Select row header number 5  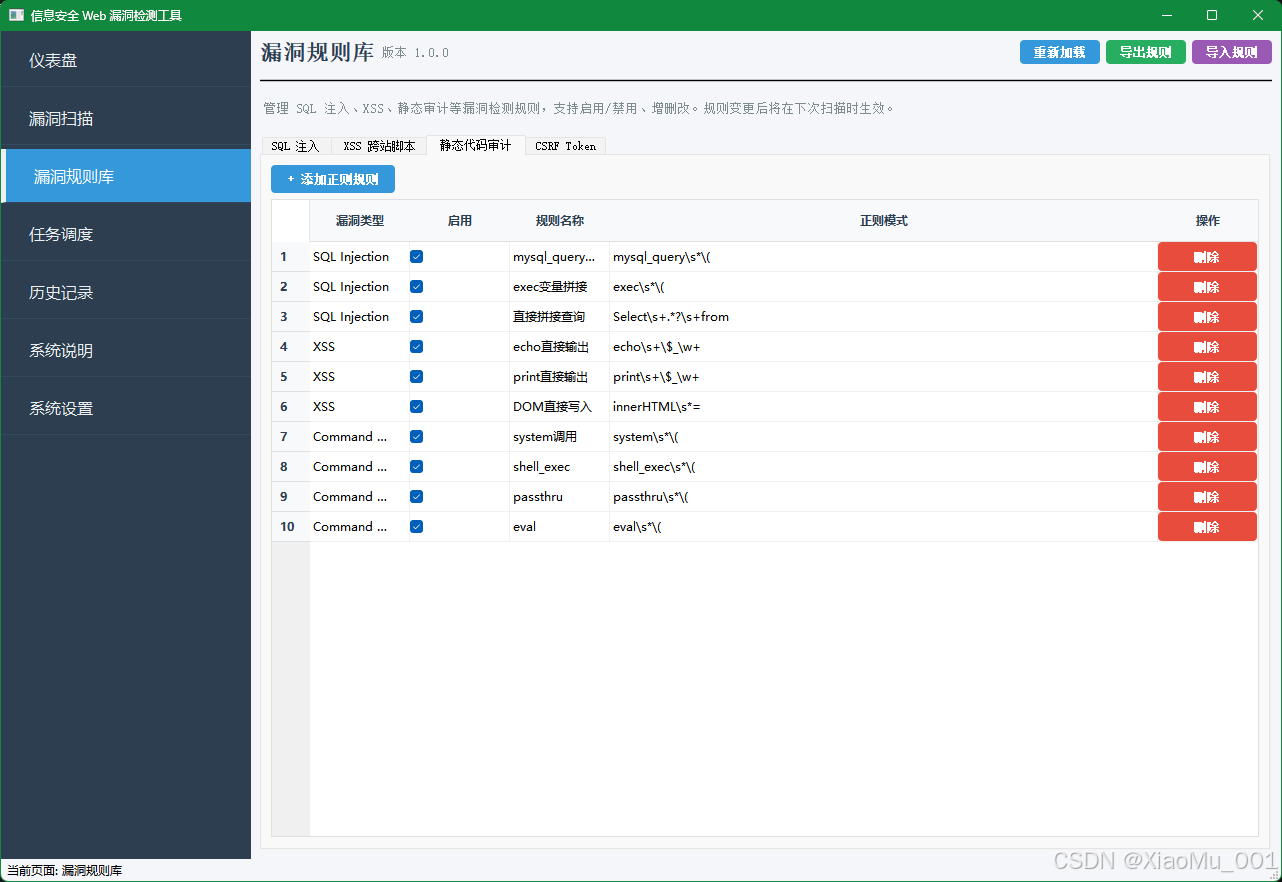(291, 377)
